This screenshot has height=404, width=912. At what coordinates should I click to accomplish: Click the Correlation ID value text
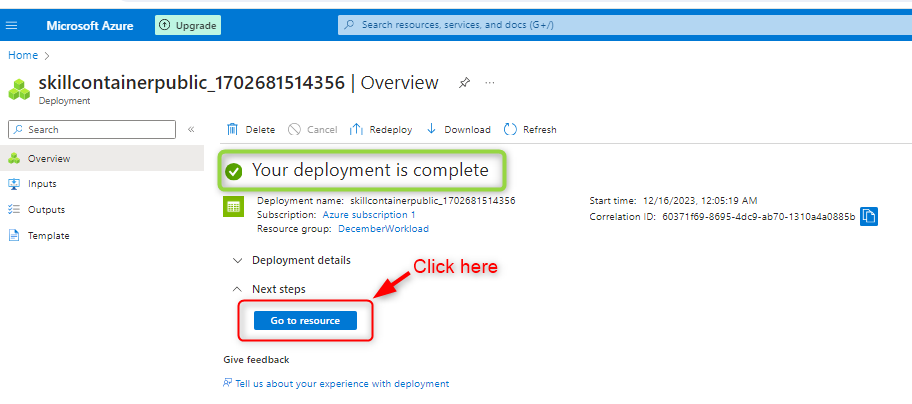click(x=759, y=217)
